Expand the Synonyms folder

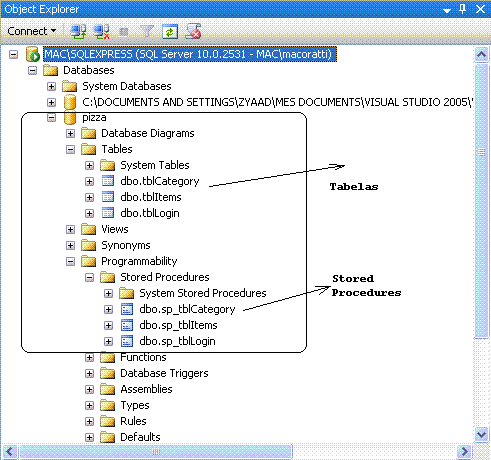(70, 246)
